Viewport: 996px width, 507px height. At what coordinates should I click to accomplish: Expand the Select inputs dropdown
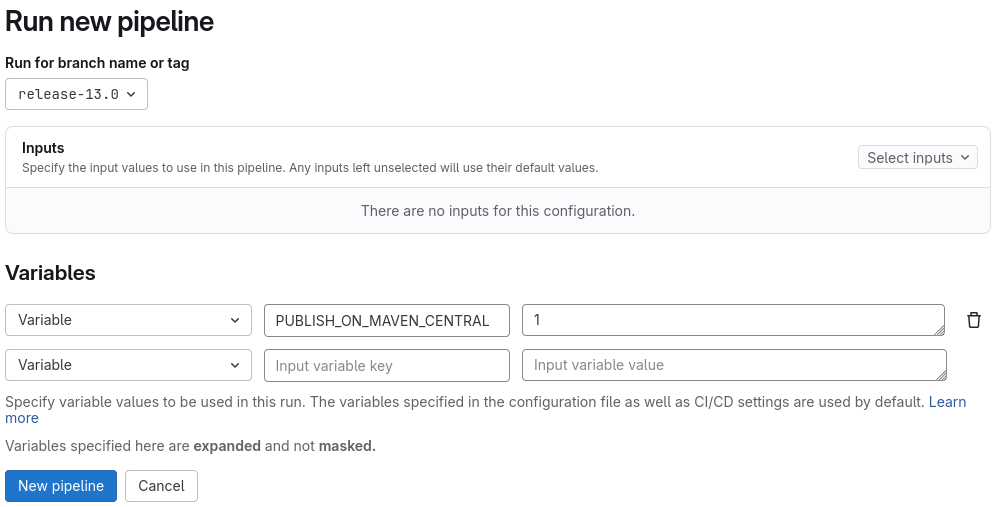[917, 158]
